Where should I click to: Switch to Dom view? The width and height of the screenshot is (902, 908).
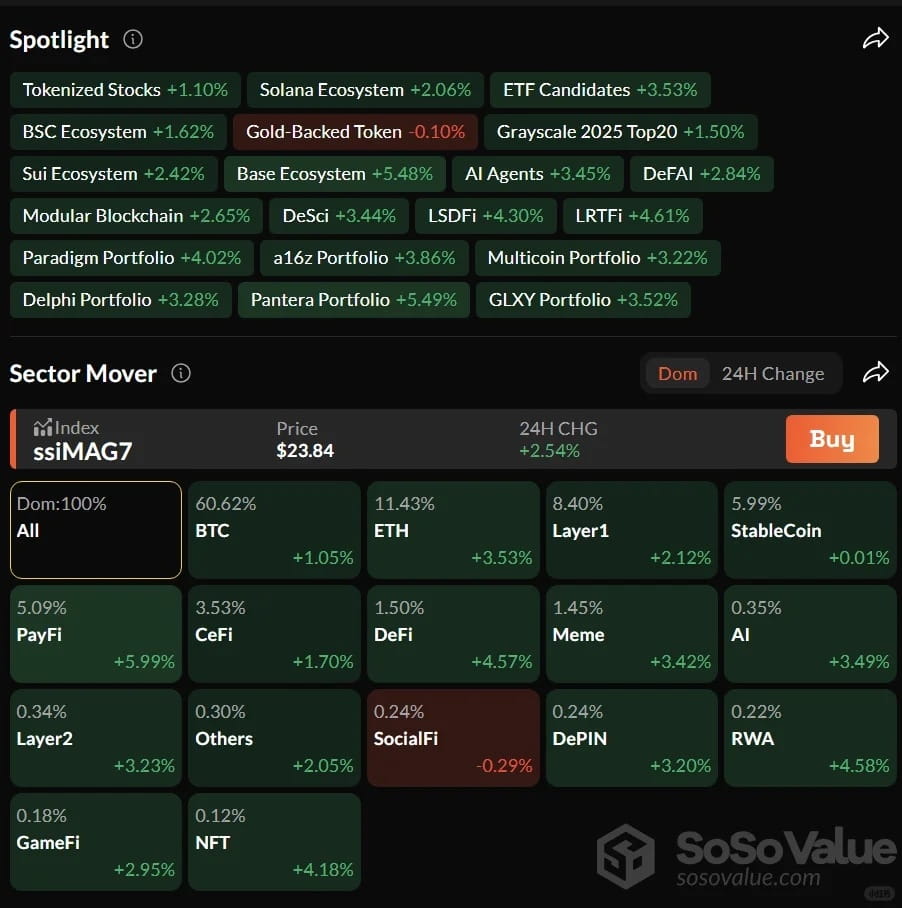[x=677, y=374]
